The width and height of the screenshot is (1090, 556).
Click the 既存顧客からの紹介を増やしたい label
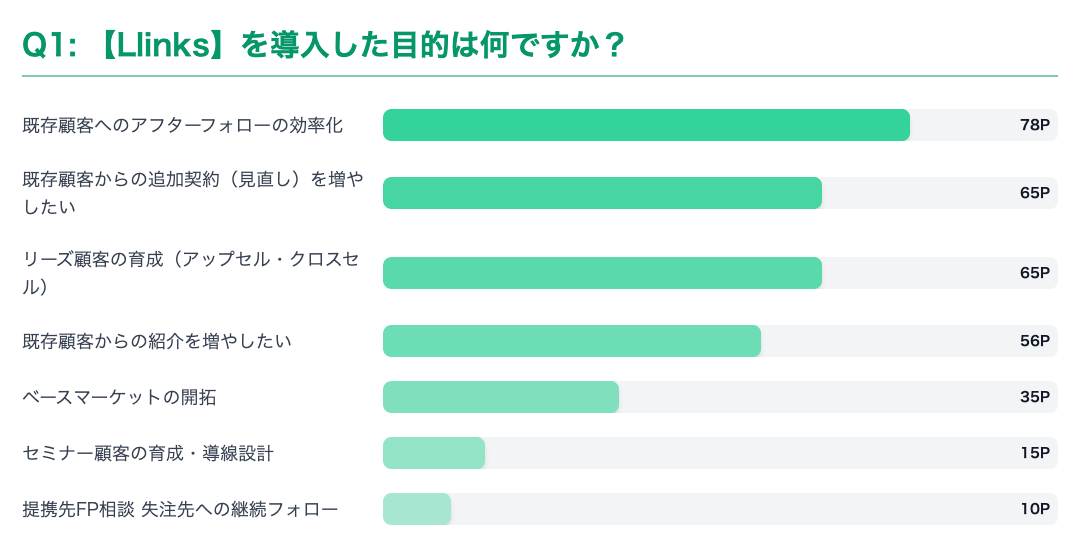pos(157,341)
